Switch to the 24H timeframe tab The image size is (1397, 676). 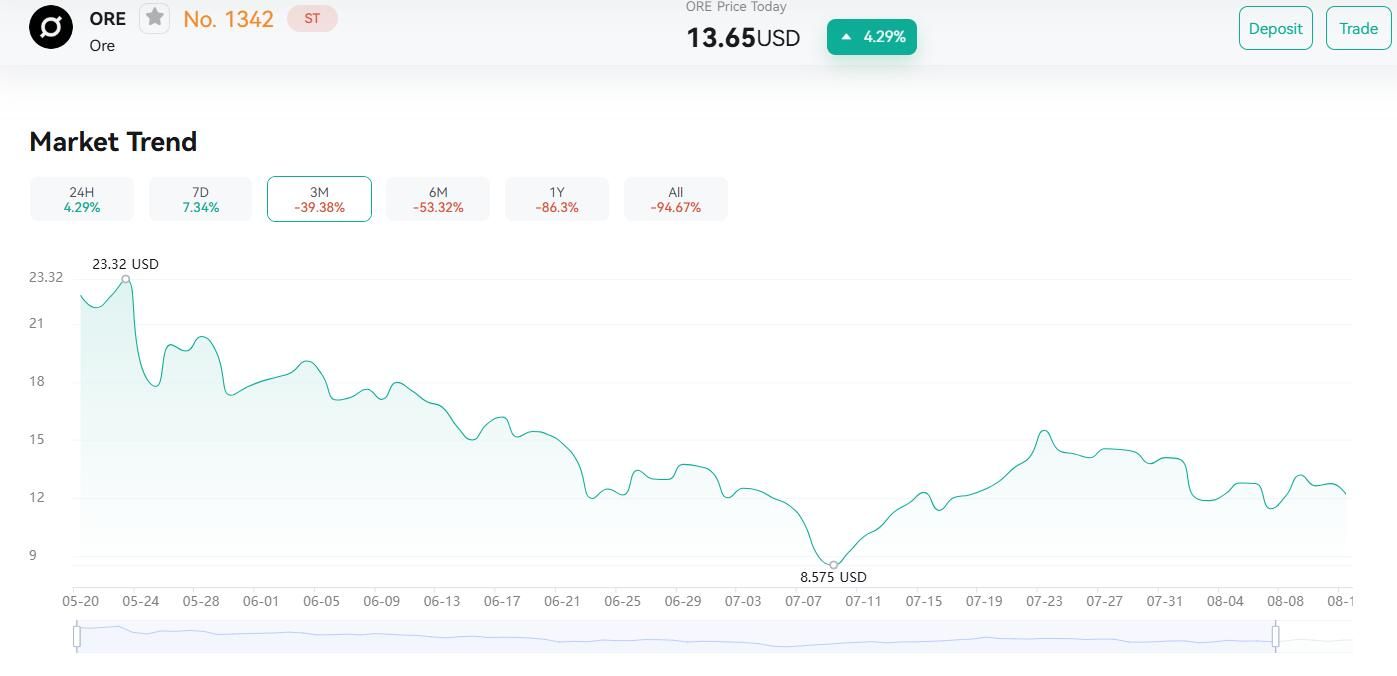point(82,199)
